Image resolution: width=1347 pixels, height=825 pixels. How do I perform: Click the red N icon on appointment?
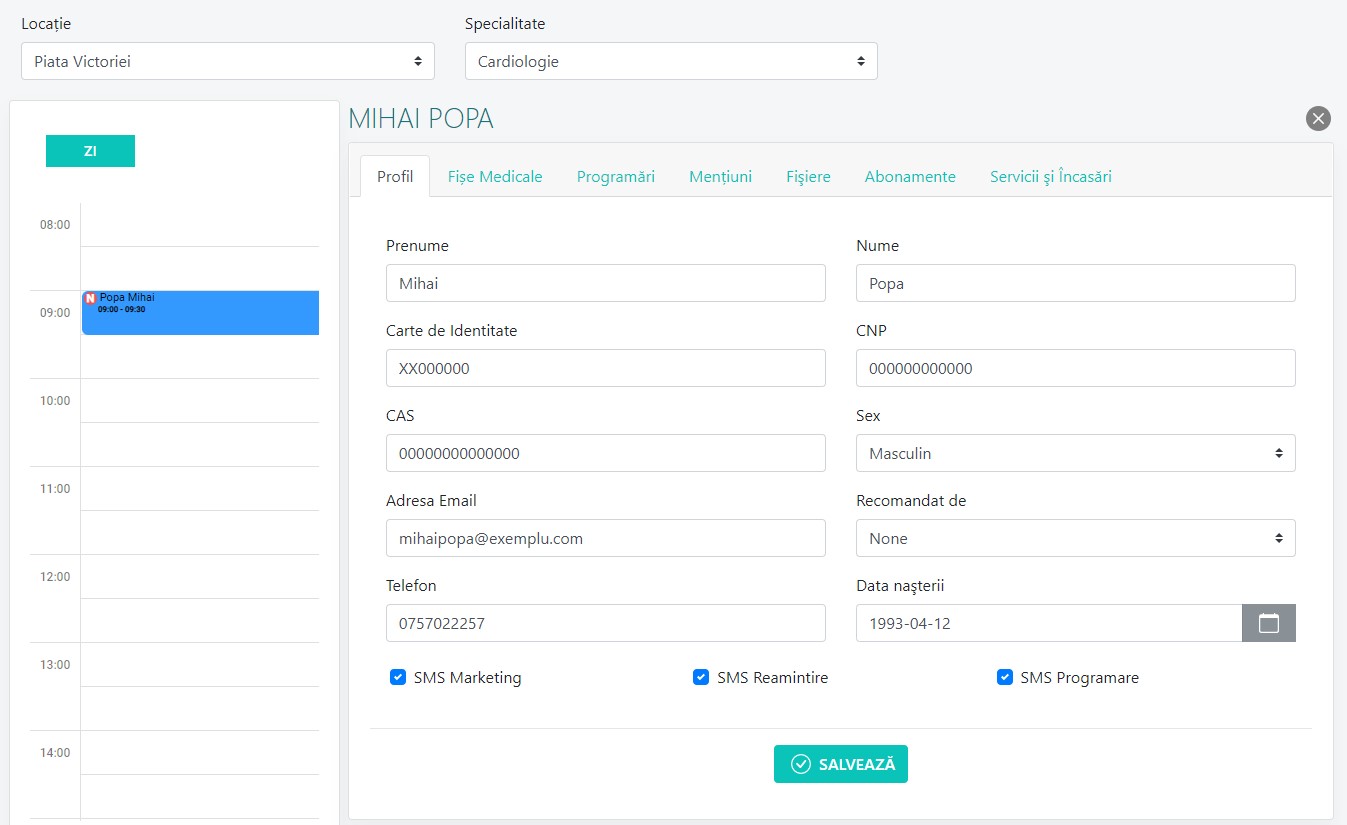[x=90, y=298]
